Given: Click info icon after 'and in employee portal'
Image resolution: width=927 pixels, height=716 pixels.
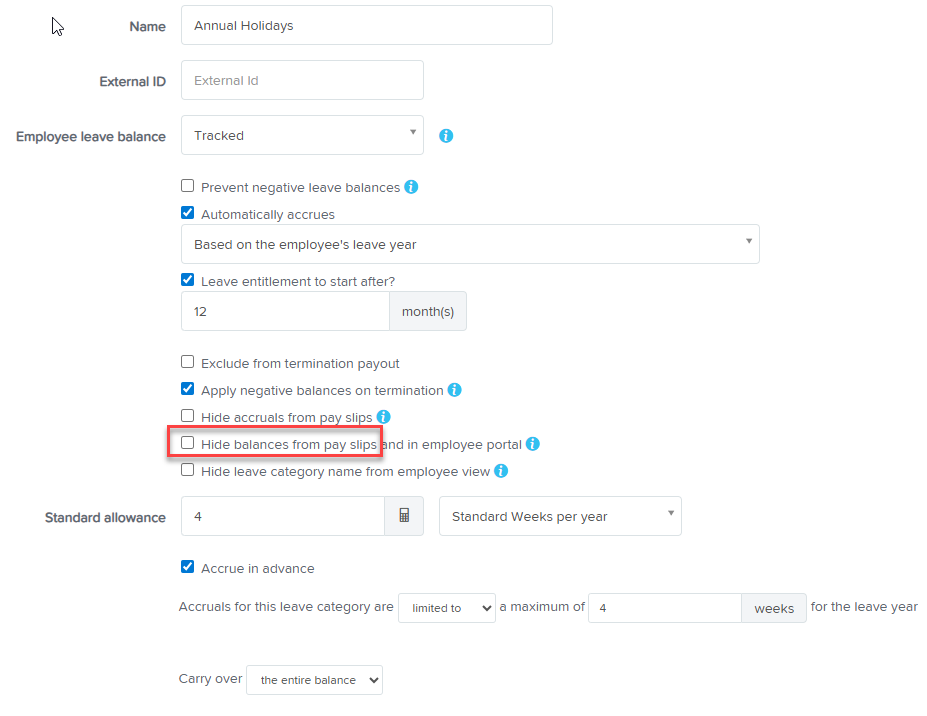Looking at the screenshot, I should tap(533, 444).
